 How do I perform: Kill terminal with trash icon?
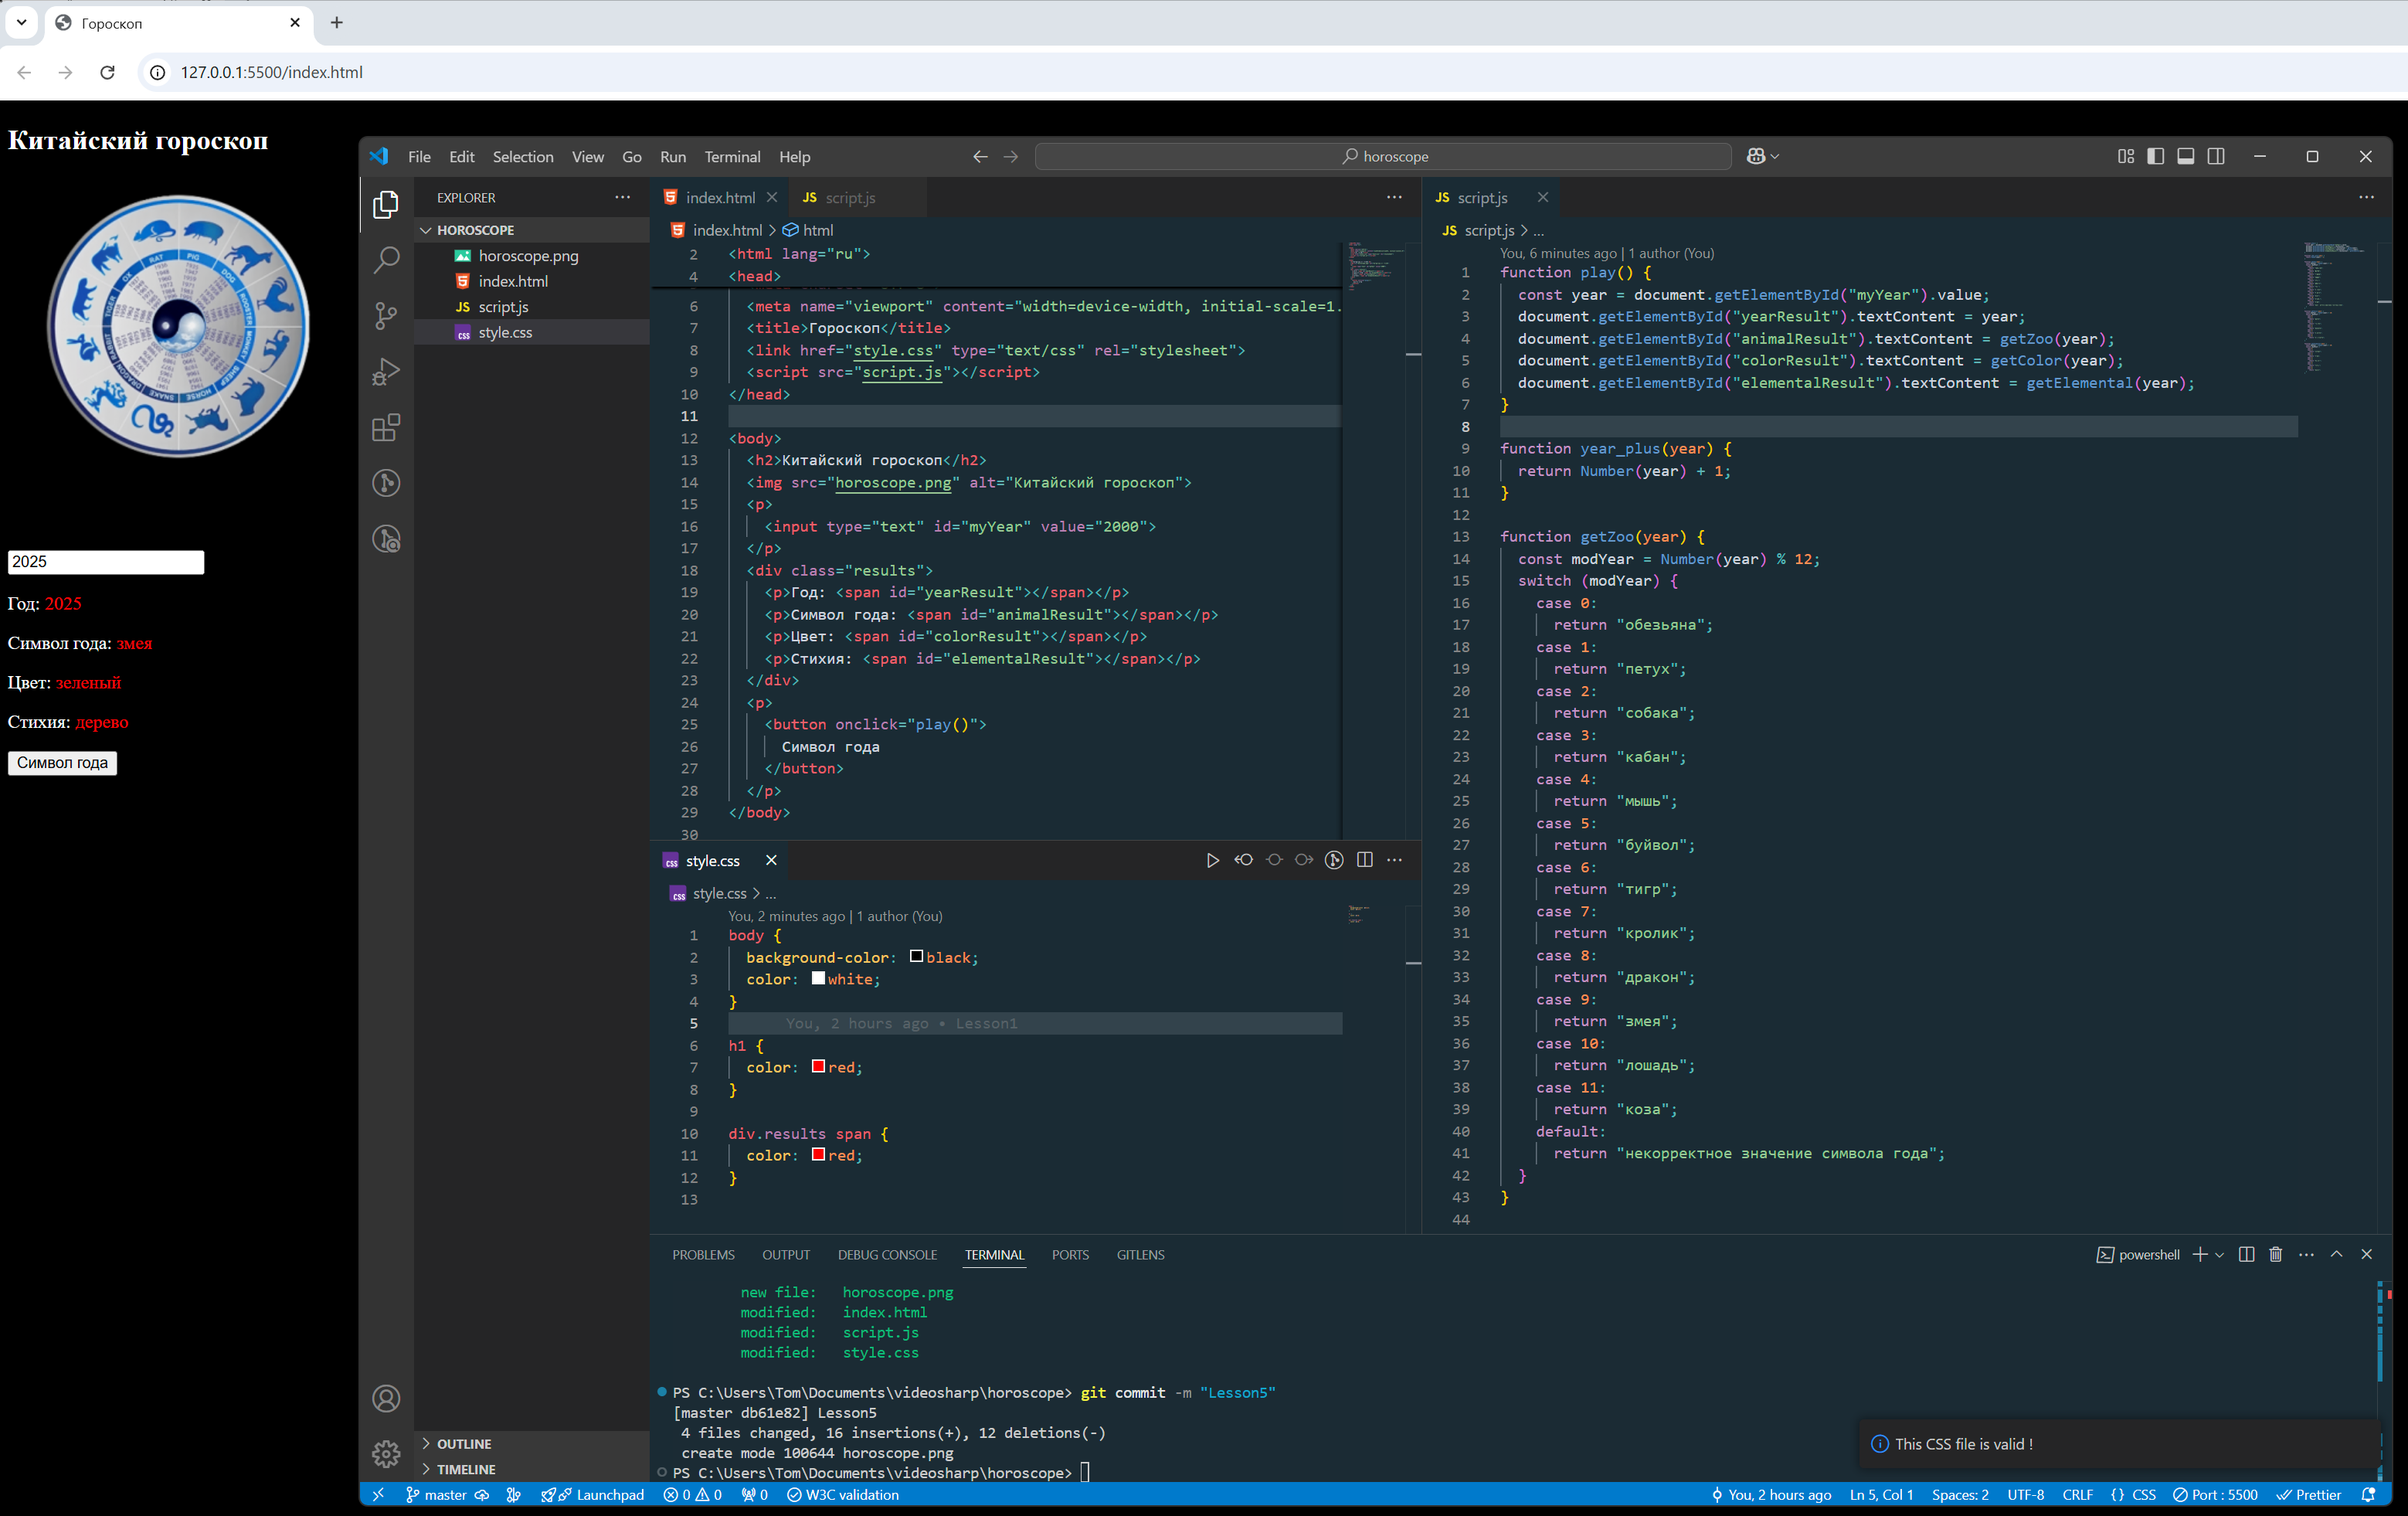(x=2276, y=1254)
